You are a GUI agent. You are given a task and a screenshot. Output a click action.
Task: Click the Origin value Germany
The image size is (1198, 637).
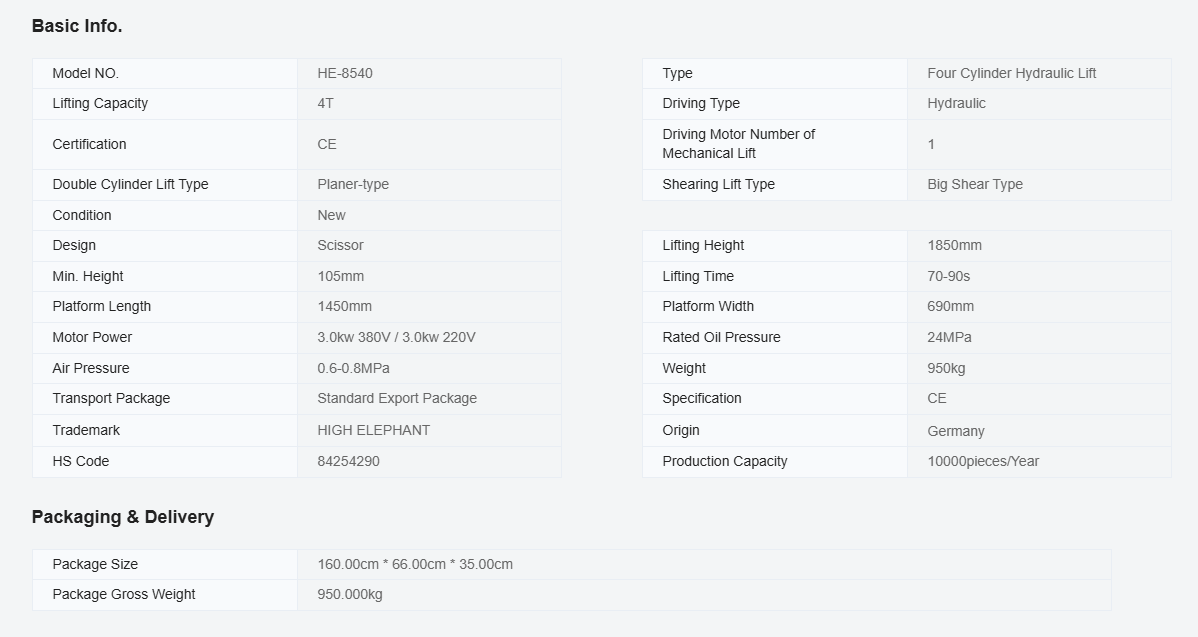click(x=956, y=431)
